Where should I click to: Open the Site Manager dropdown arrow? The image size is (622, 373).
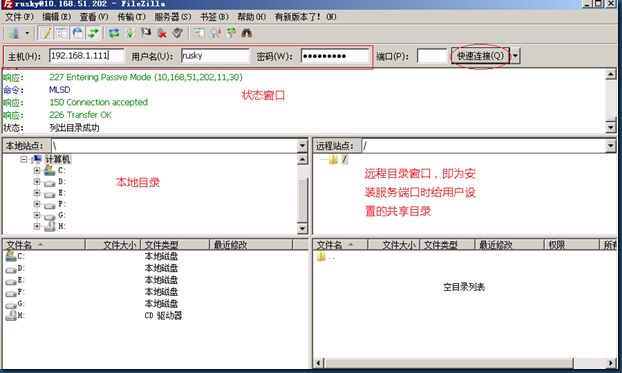click(x=27, y=33)
